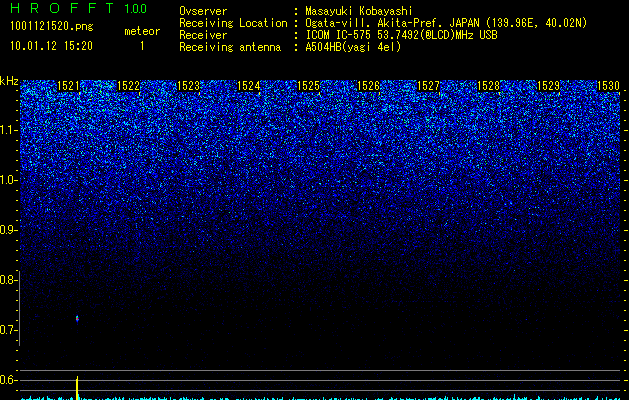Image resolution: width=629 pixels, height=400 pixels.
Task: Click the 0.8 frequency axis label
Action: pos(8,280)
